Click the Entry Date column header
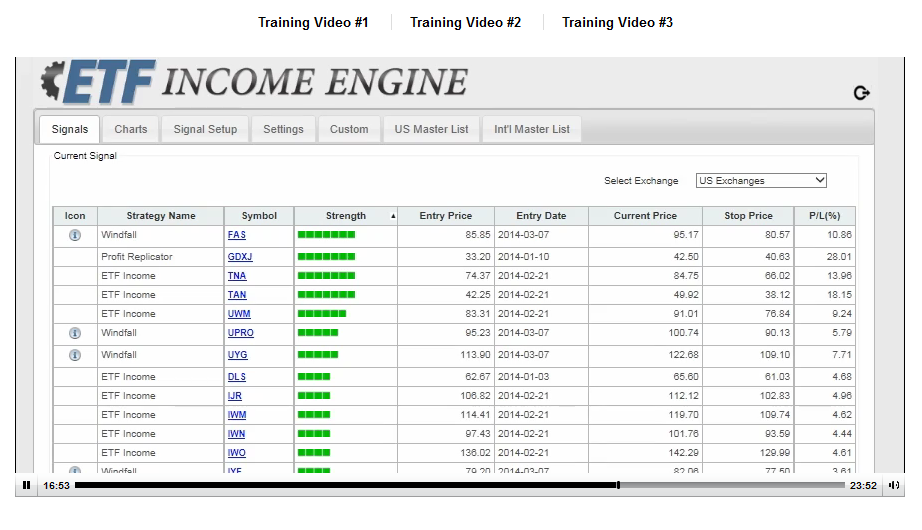Viewport: 922px width, 530px height. (541, 216)
